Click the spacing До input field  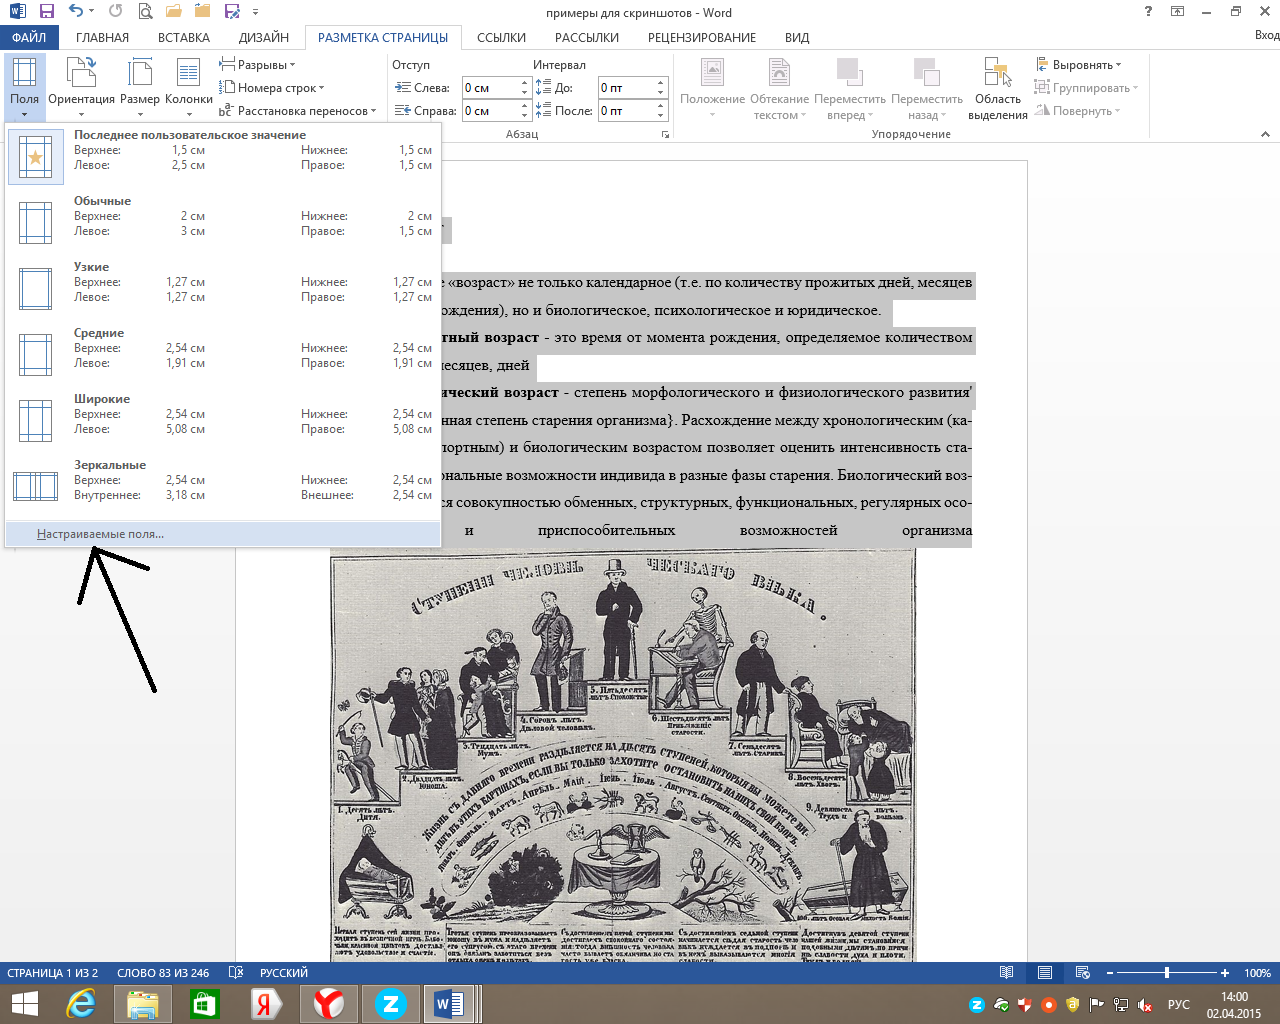(x=626, y=88)
